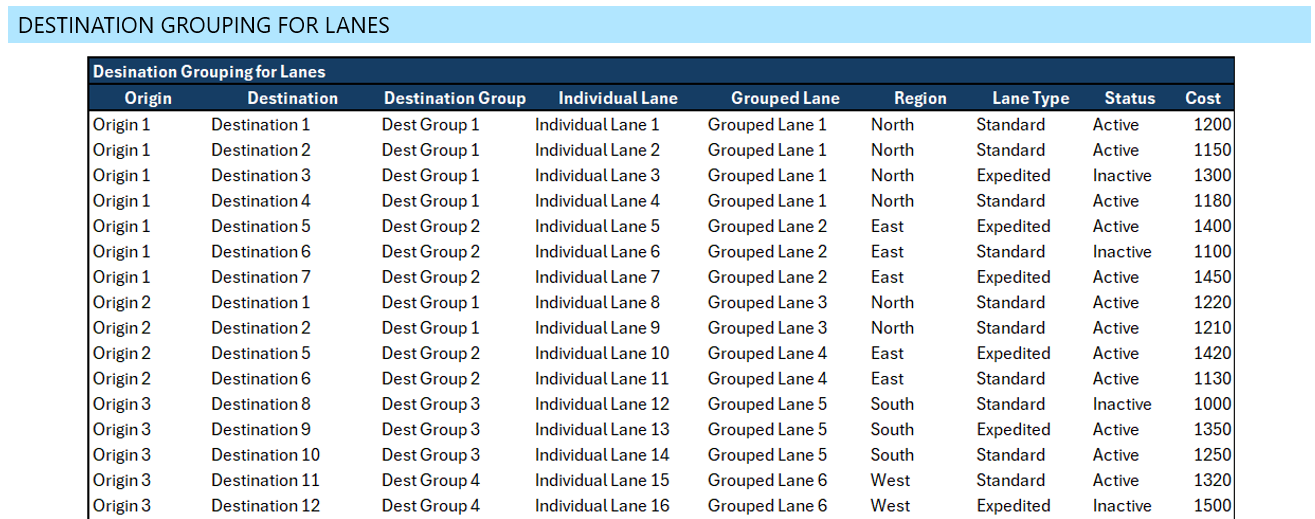Select Destination 12 cell
The width and height of the screenshot is (1315, 519).
point(265,506)
